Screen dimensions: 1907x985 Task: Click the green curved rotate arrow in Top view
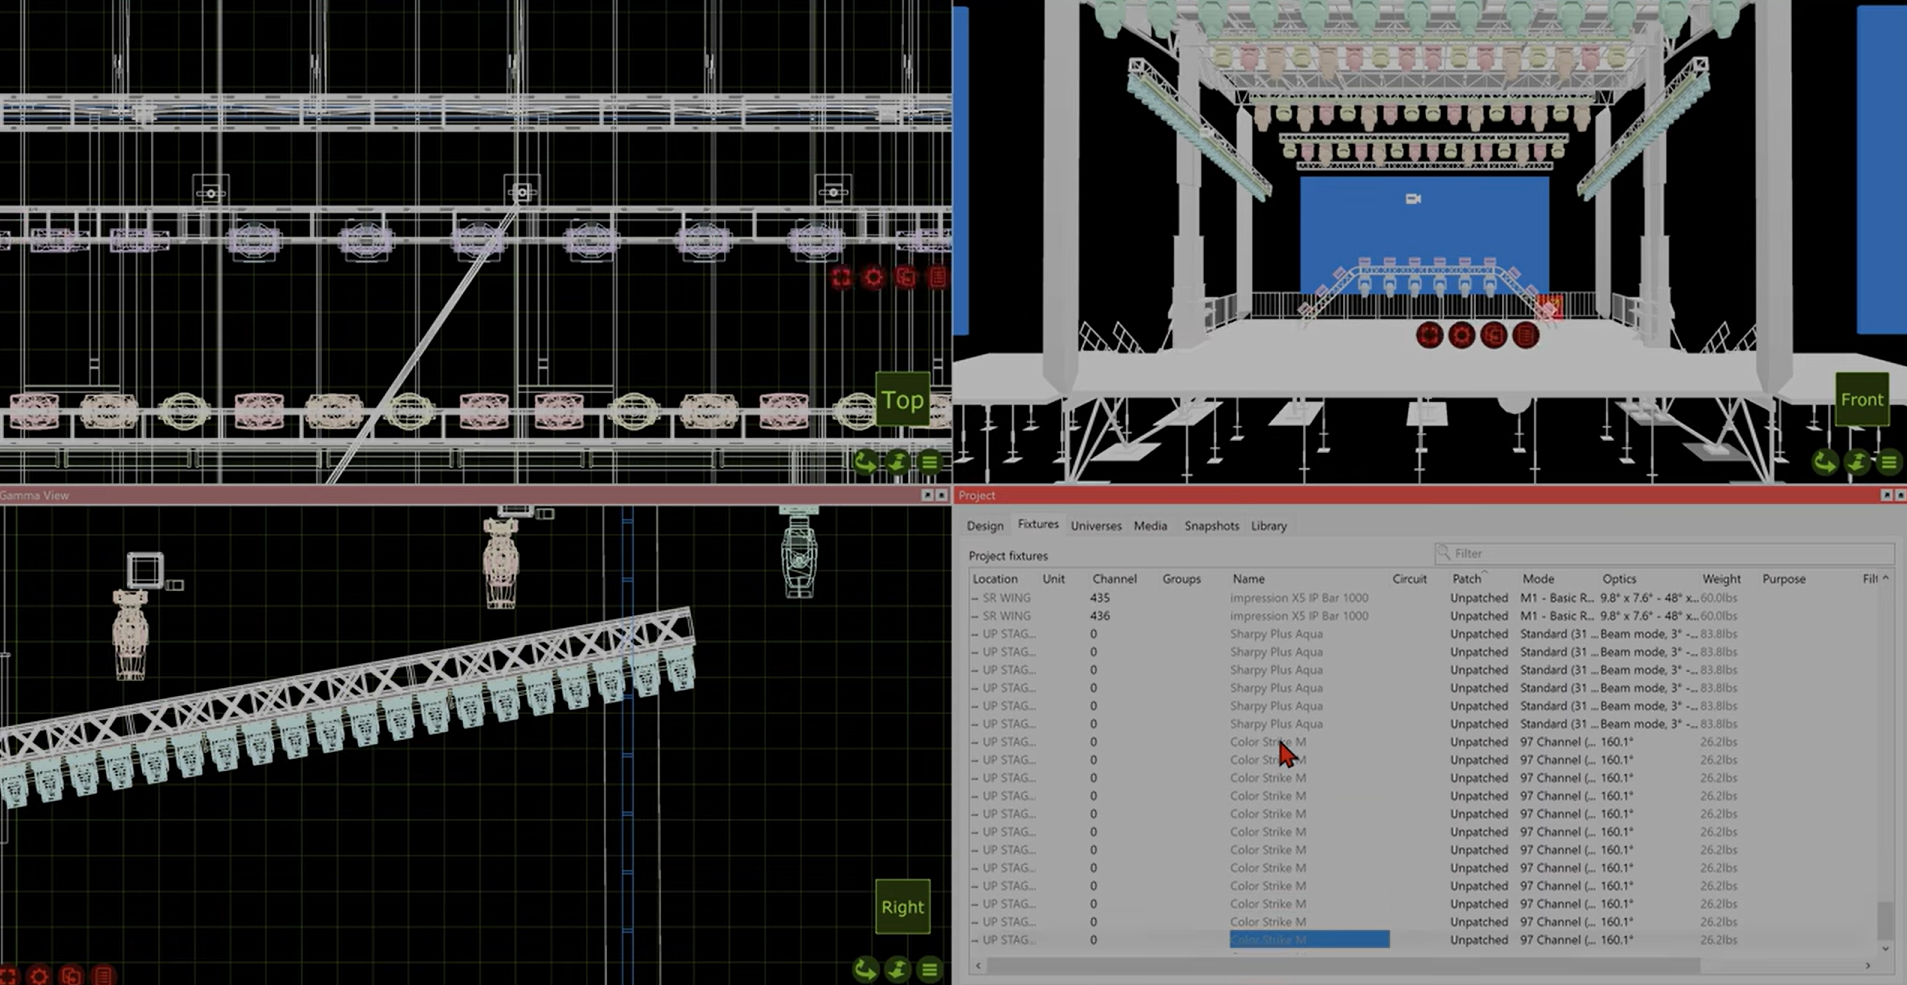865,461
